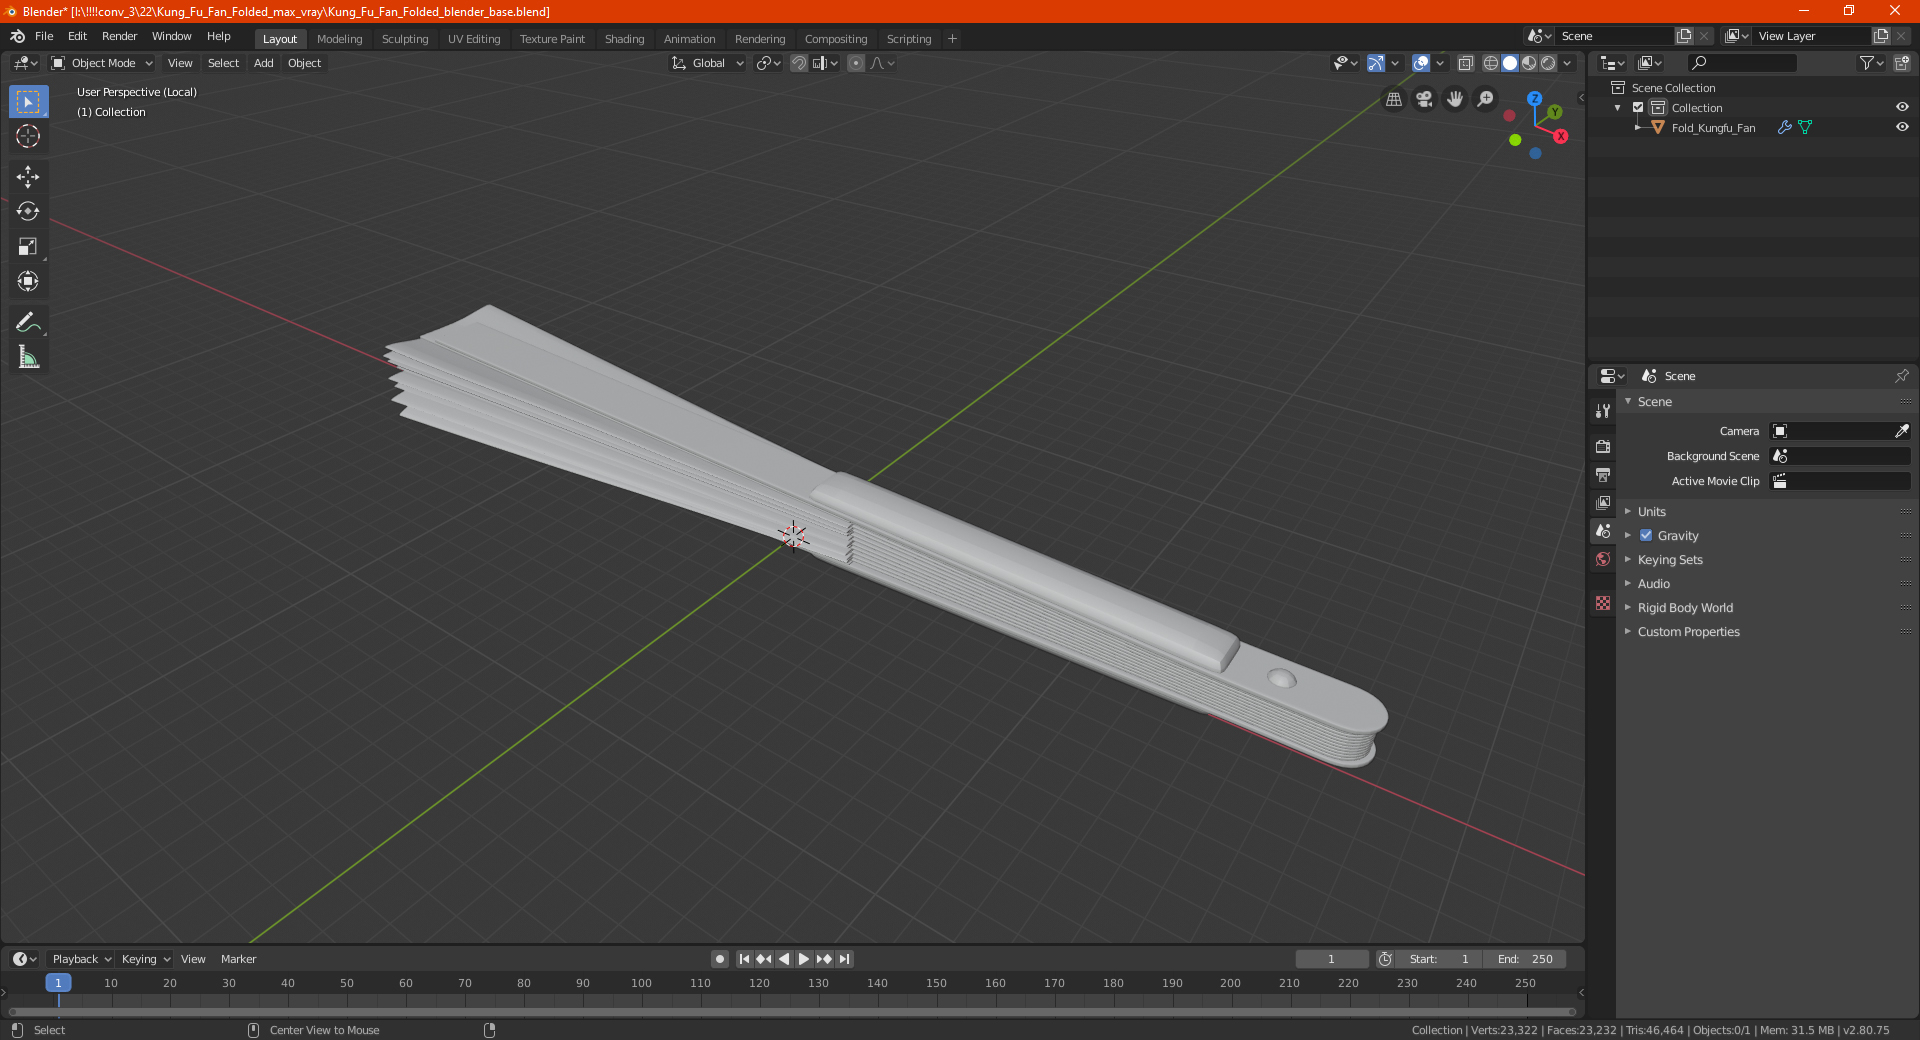Toggle the Gravity checkbox
The image size is (1920, 1040).
(1646, 536)
